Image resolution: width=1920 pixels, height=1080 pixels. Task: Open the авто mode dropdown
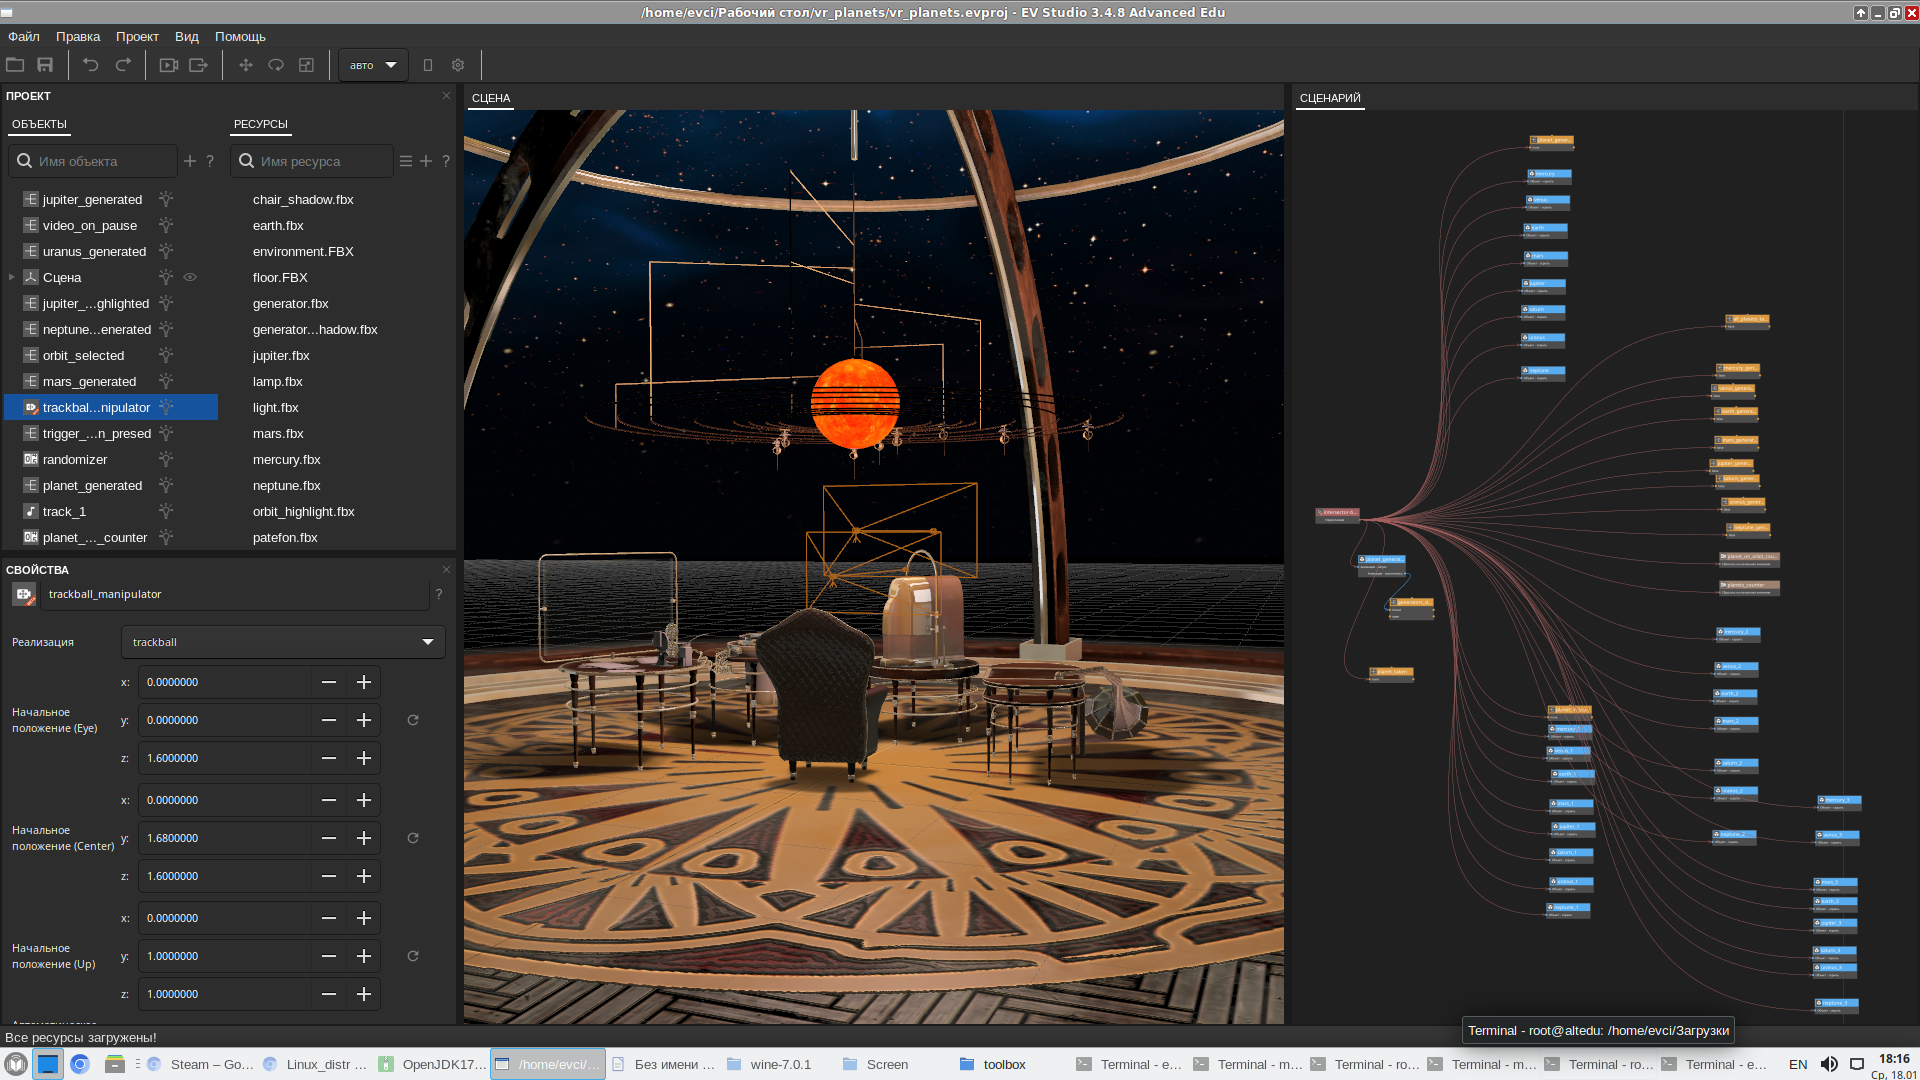[373, 65]
